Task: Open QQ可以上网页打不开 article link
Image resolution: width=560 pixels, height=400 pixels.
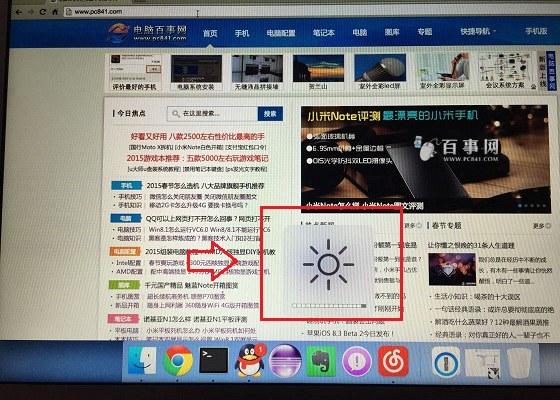Action: pyautogui.click(x=208, y=218)
